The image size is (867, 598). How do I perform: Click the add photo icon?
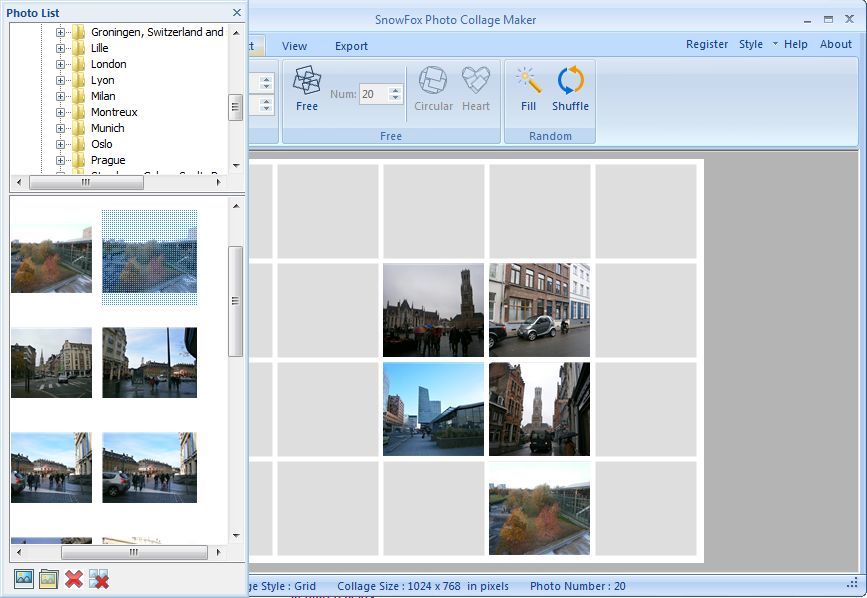(x=23, y=578)
